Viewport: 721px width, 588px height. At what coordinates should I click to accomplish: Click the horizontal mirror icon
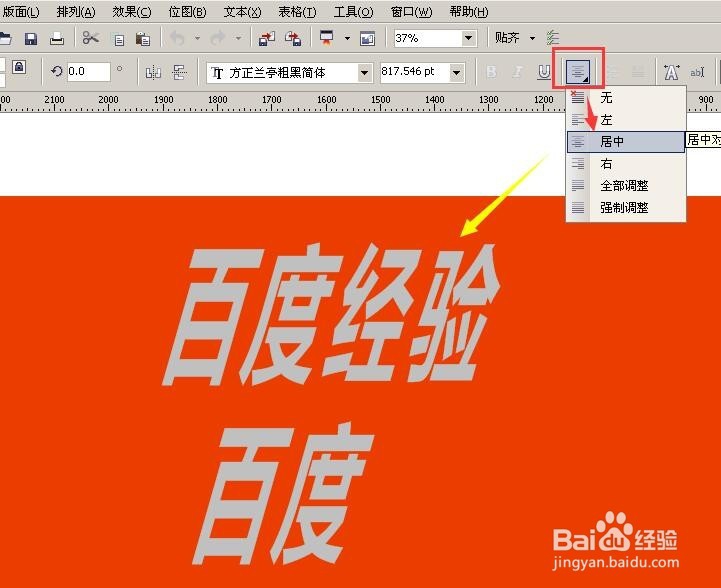tap(153, 72)
